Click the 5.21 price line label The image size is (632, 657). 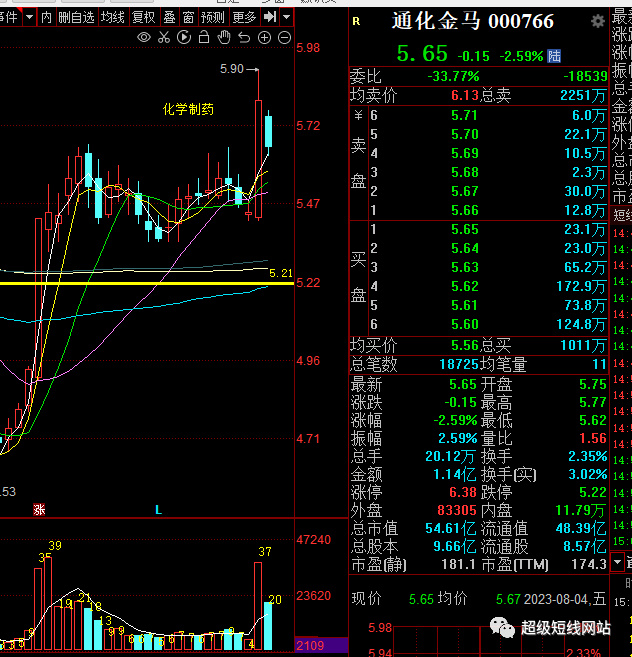(281, 273)
